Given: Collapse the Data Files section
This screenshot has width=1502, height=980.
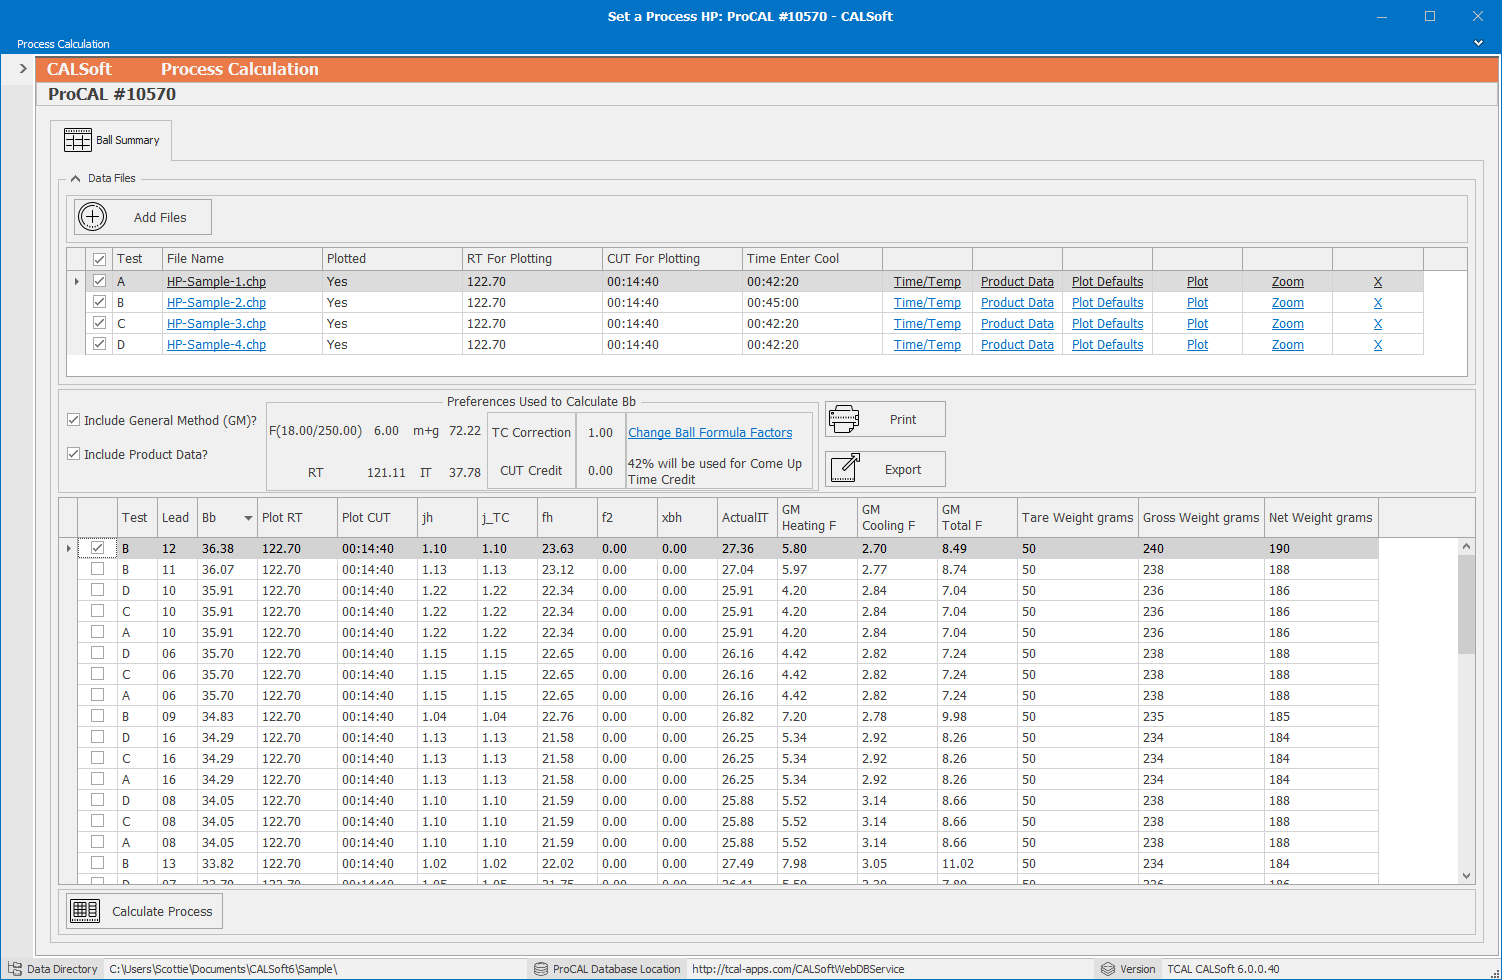Looking at the screenshot, I should 75,178.
